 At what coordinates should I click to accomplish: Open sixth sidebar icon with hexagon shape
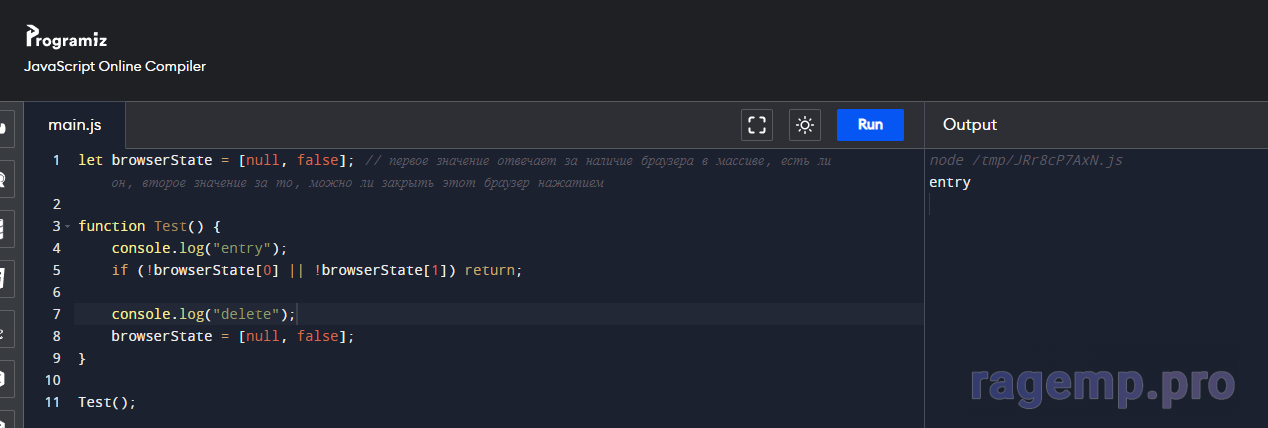click(5, 380)
